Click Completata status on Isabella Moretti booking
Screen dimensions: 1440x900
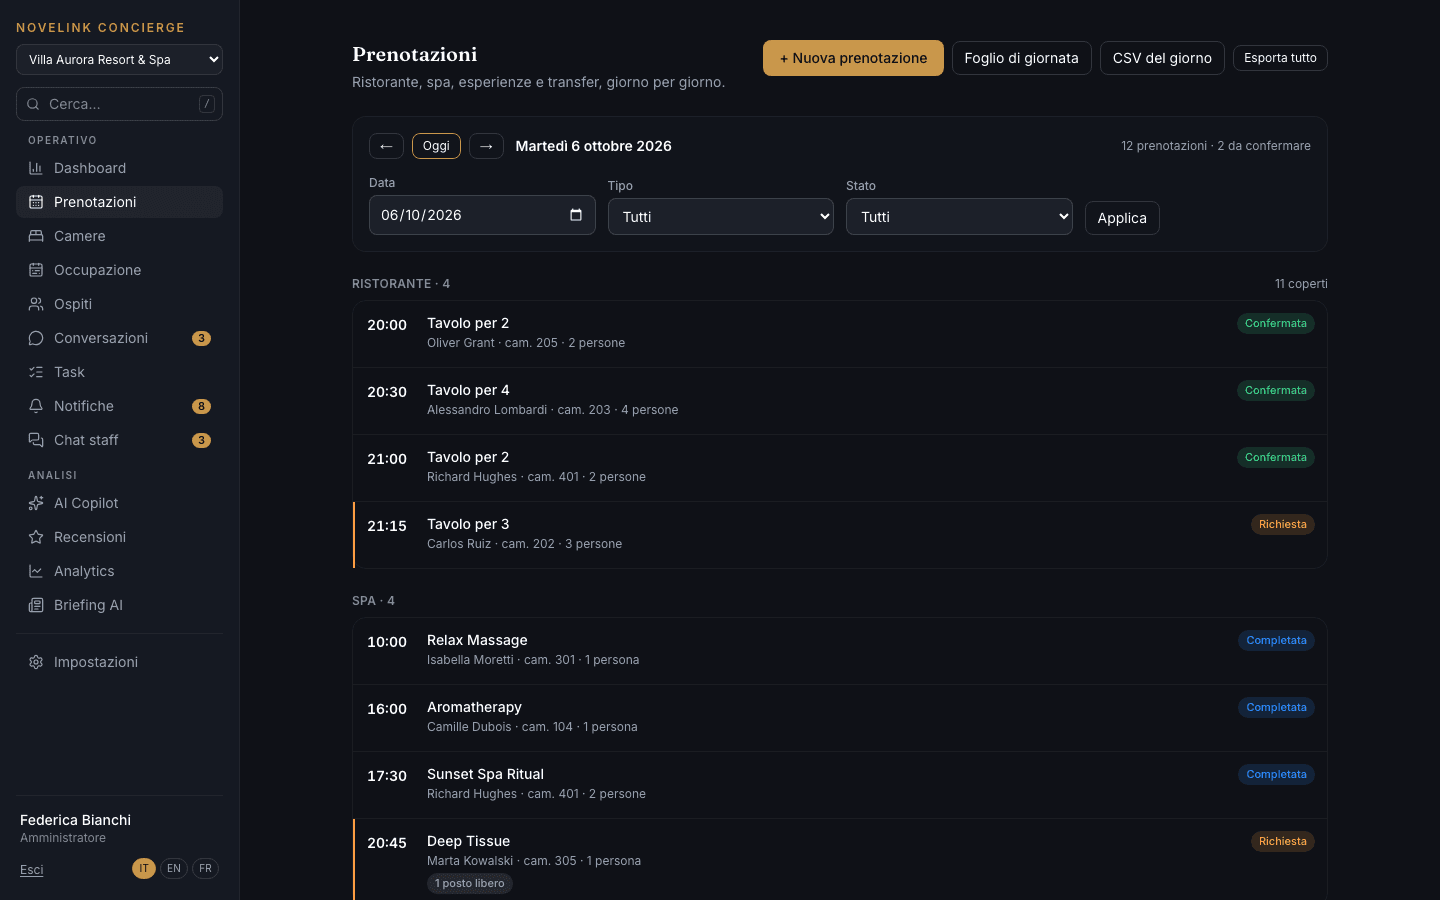pyautogui.click(x=1276, y=640)
